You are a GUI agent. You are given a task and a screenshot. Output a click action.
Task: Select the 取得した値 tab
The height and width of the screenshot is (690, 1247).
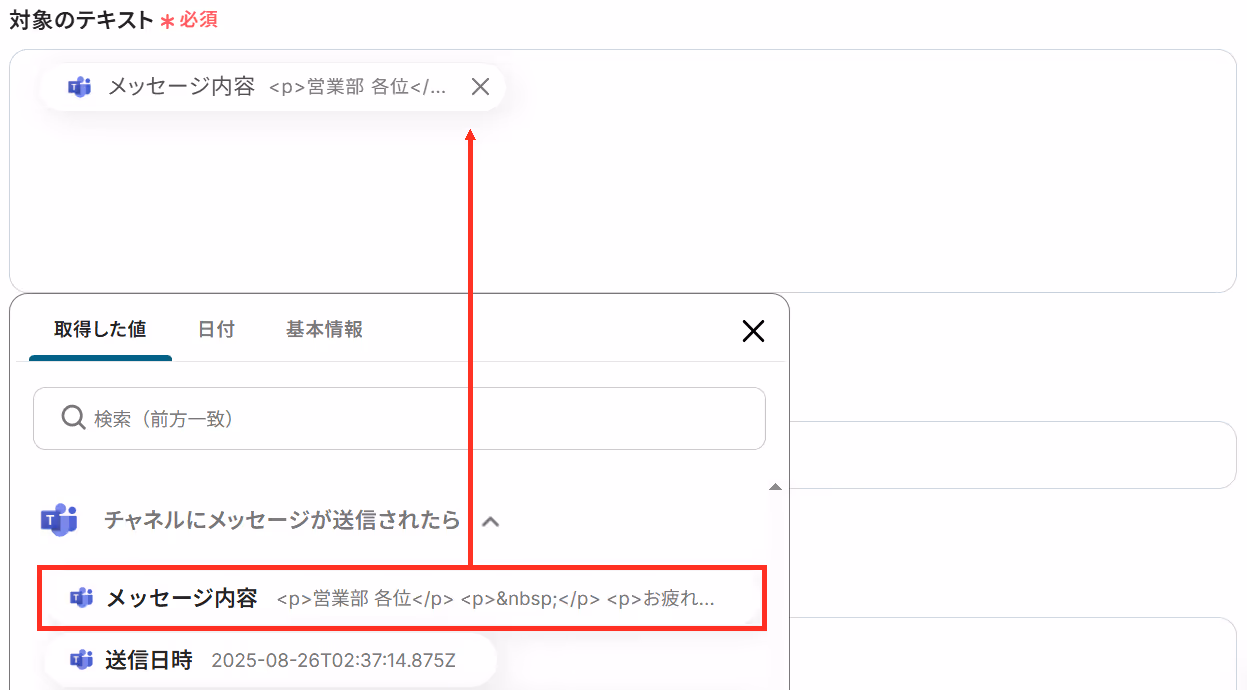100,329
